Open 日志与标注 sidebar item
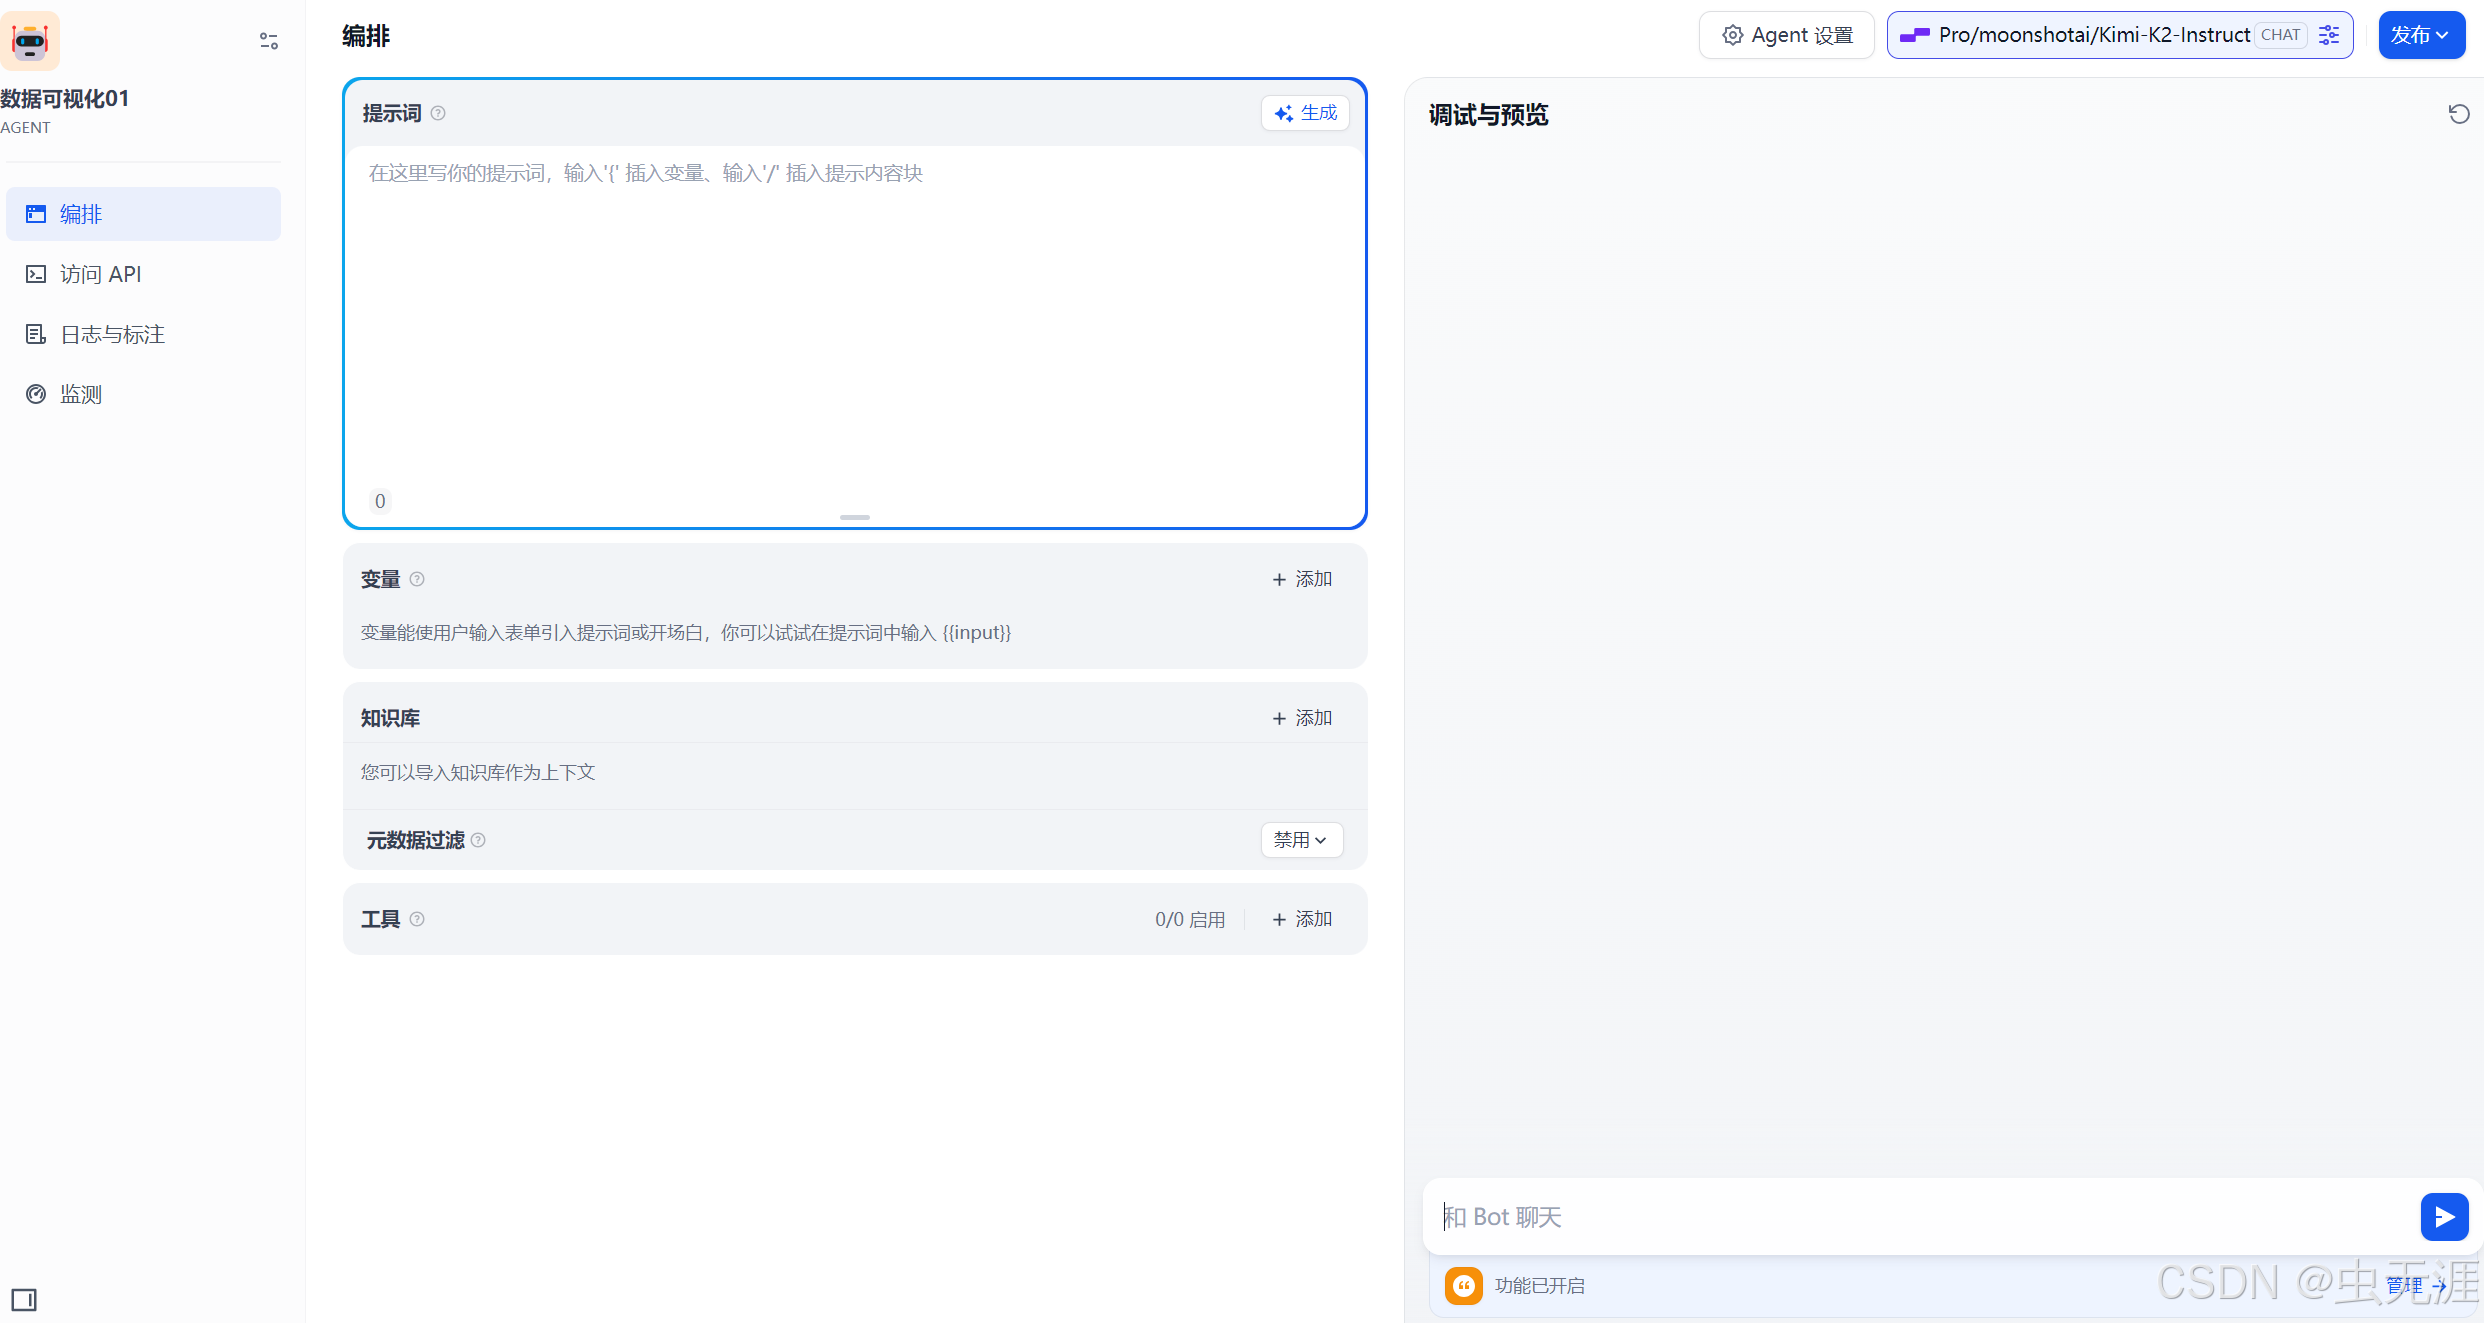The image size is (2484, 1323). tap(112, 334)
